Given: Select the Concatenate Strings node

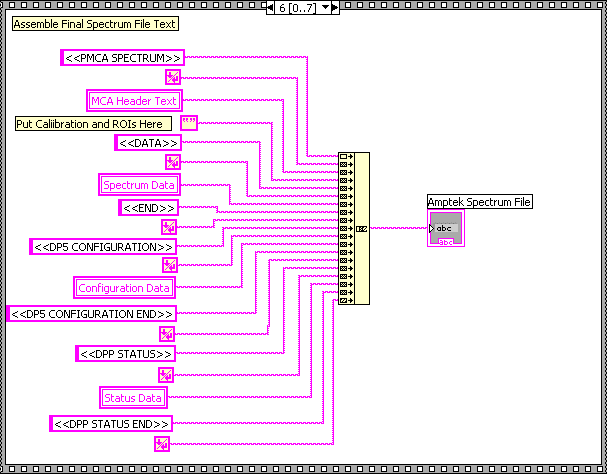Looking at the screenshot, I should point(354,228).
